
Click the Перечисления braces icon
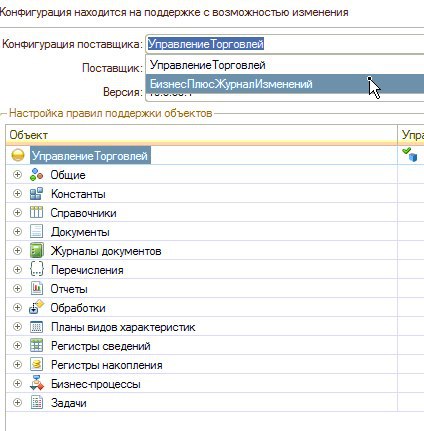tap(36, 269)
